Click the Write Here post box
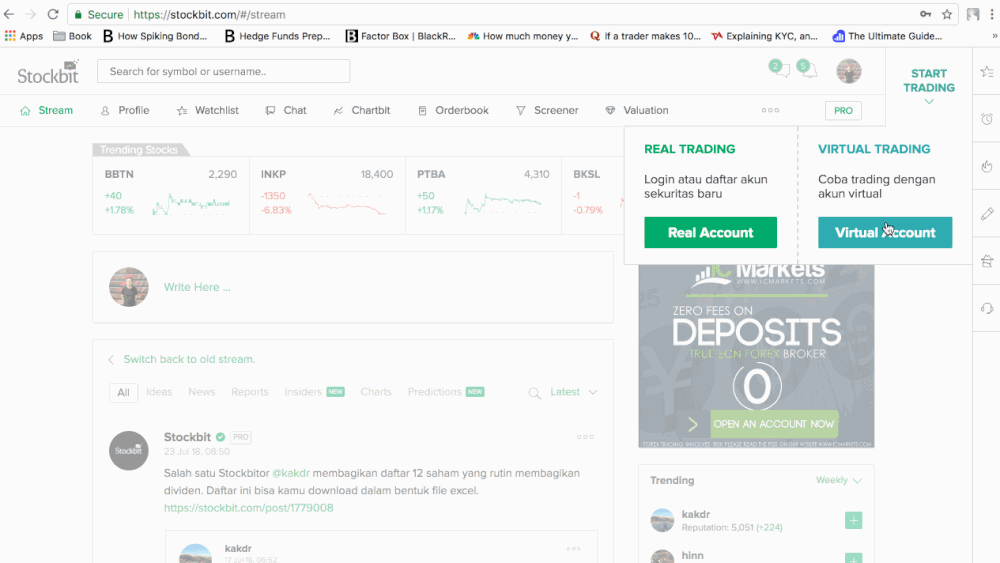The height and width of the screenshot is (563, 1000). (x=353, y=287)
